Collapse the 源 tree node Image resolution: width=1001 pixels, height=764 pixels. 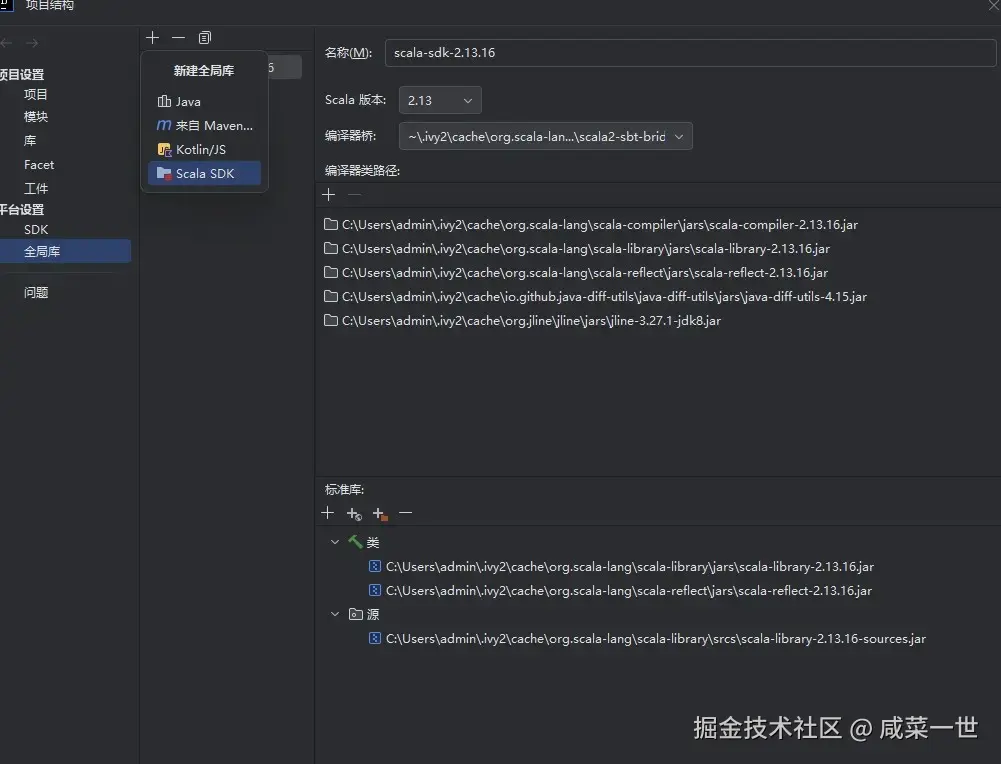[335, 614]
